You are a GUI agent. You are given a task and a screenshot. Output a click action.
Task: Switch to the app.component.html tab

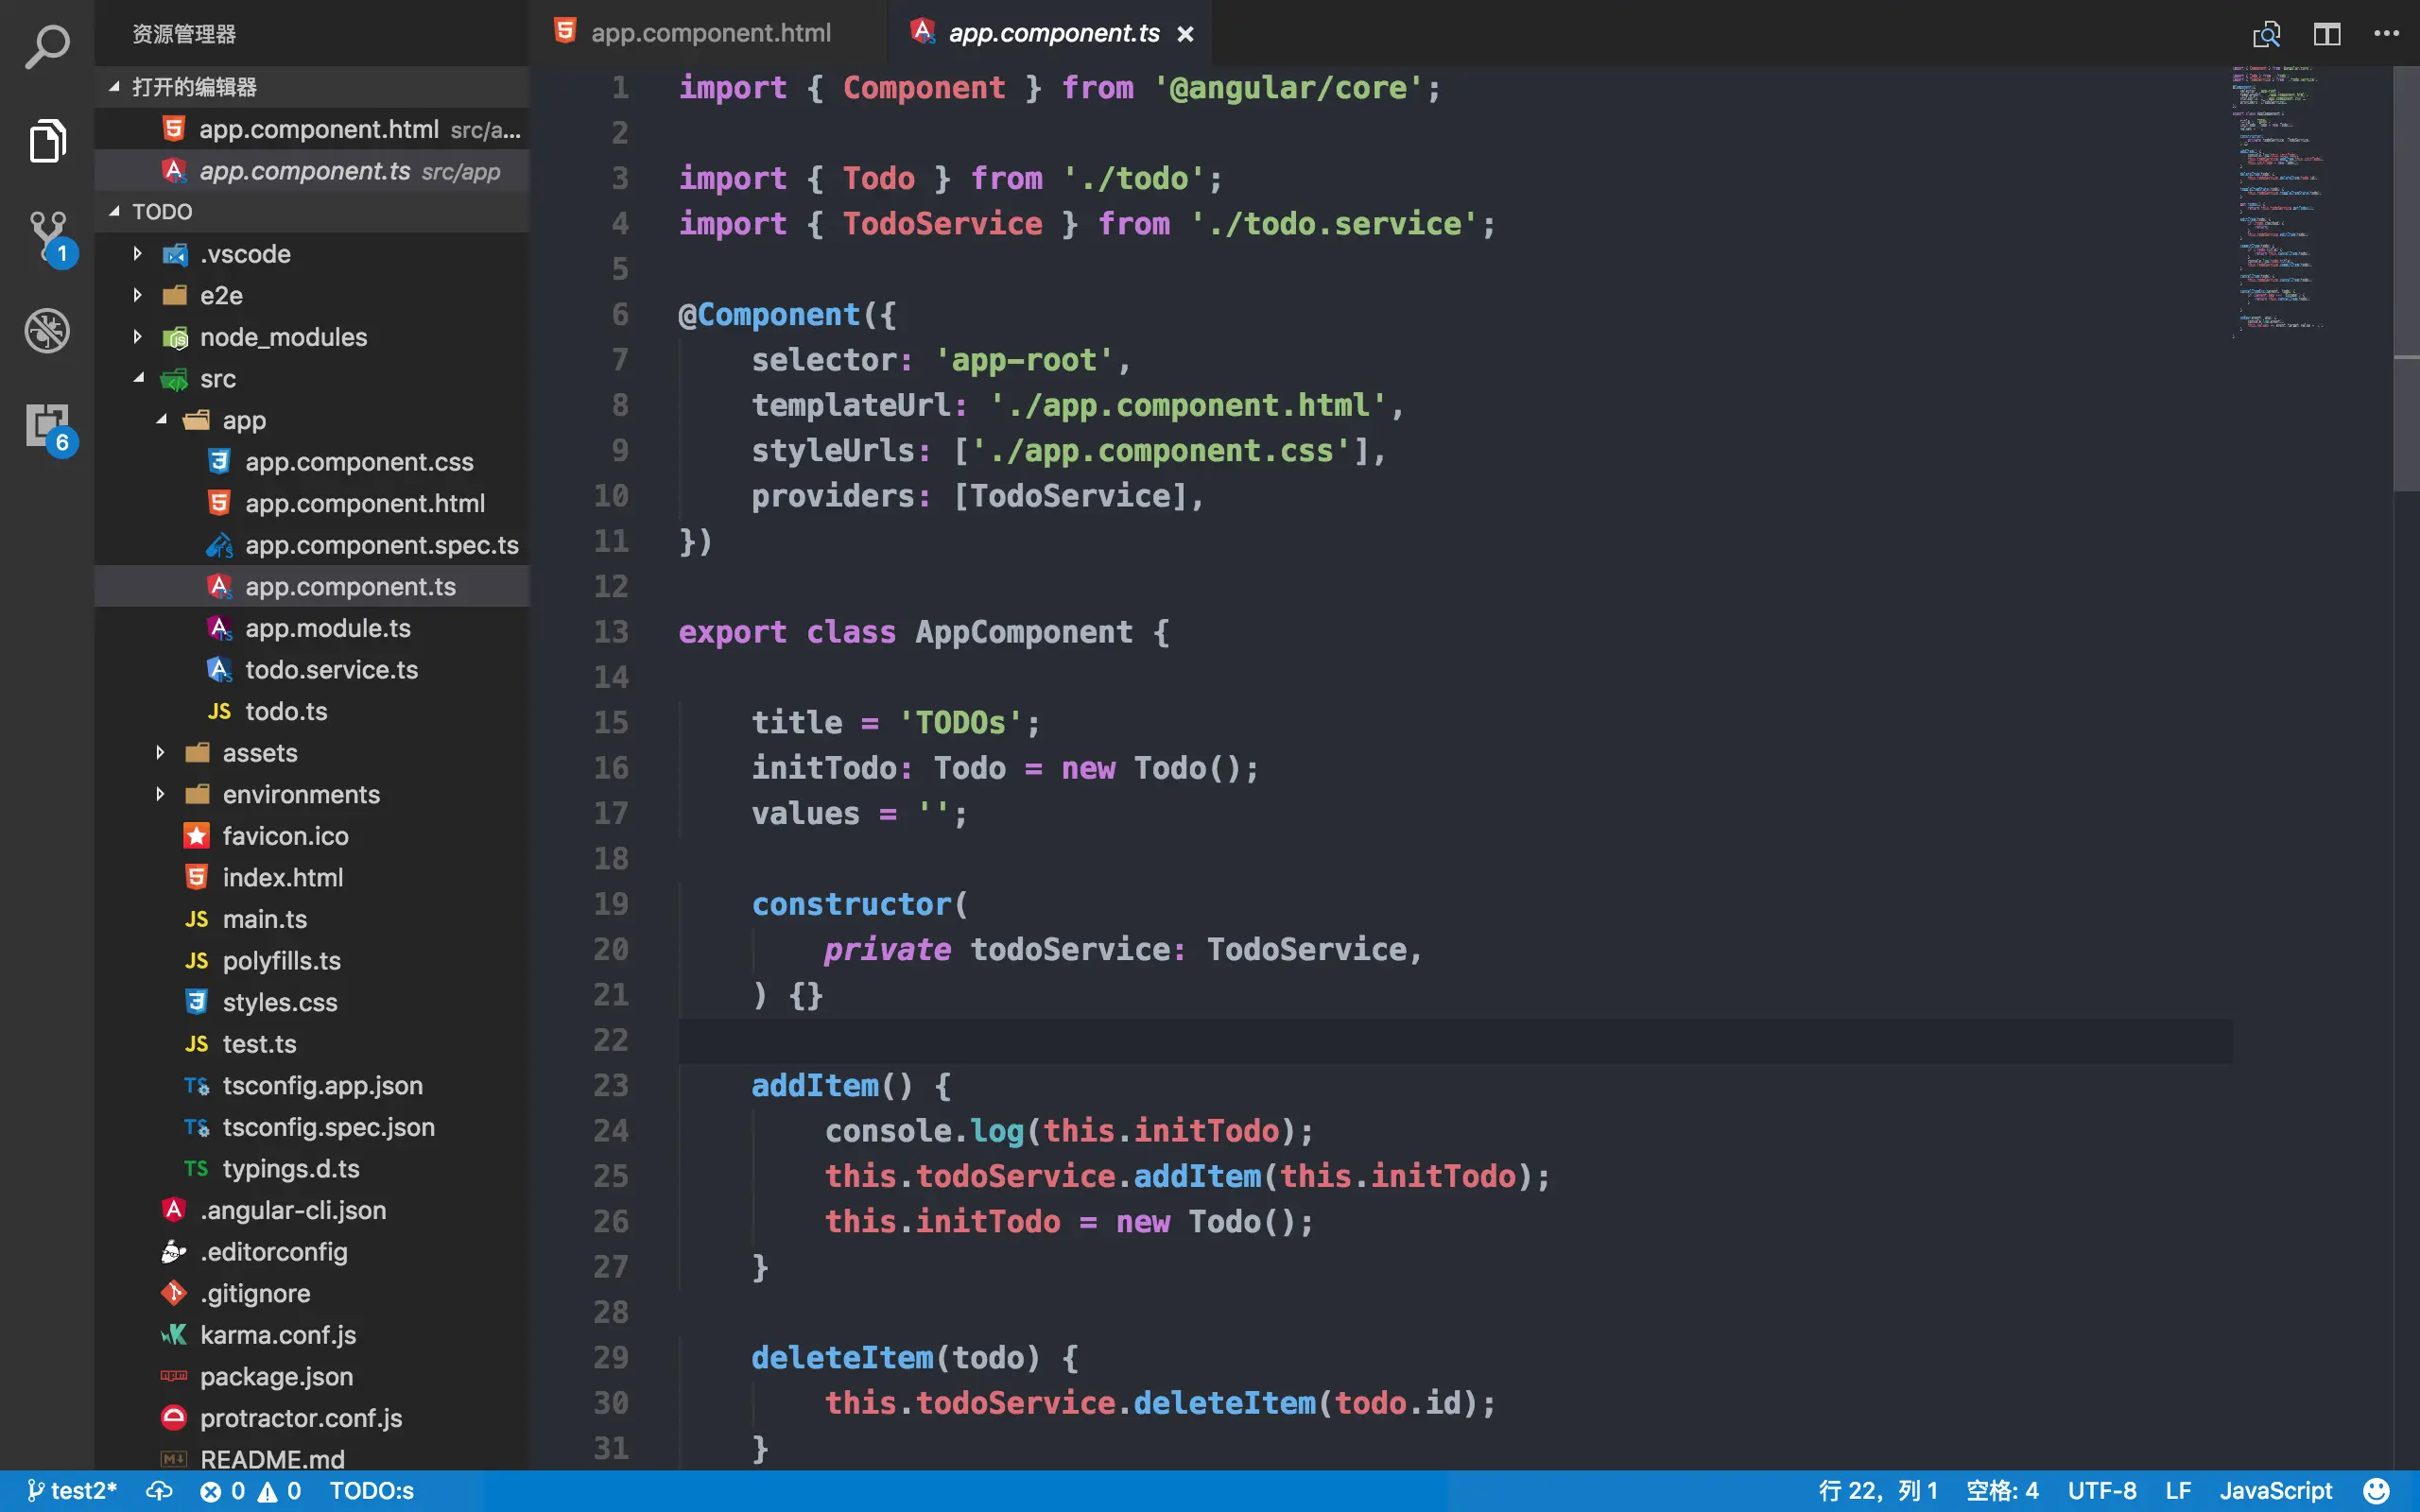click(710, 33)
